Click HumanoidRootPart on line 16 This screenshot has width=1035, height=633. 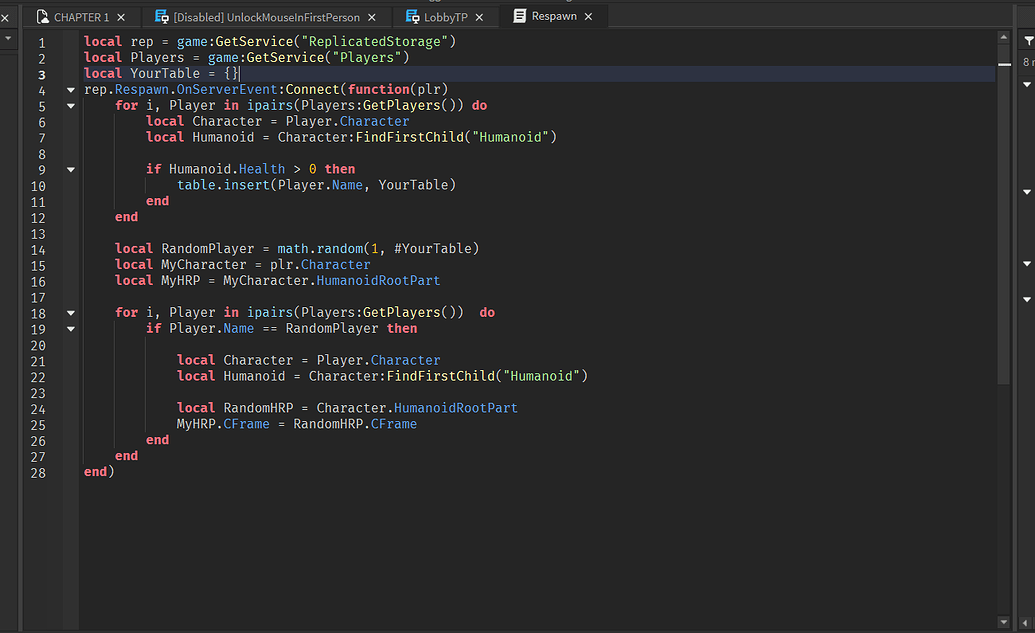[378, 281]
